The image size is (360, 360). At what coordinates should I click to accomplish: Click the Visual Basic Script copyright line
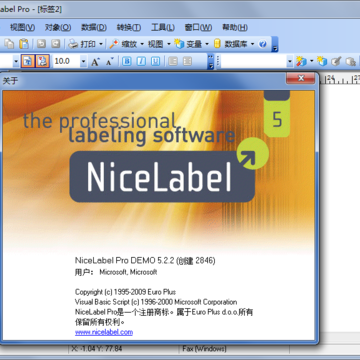[x=156, y=302]
